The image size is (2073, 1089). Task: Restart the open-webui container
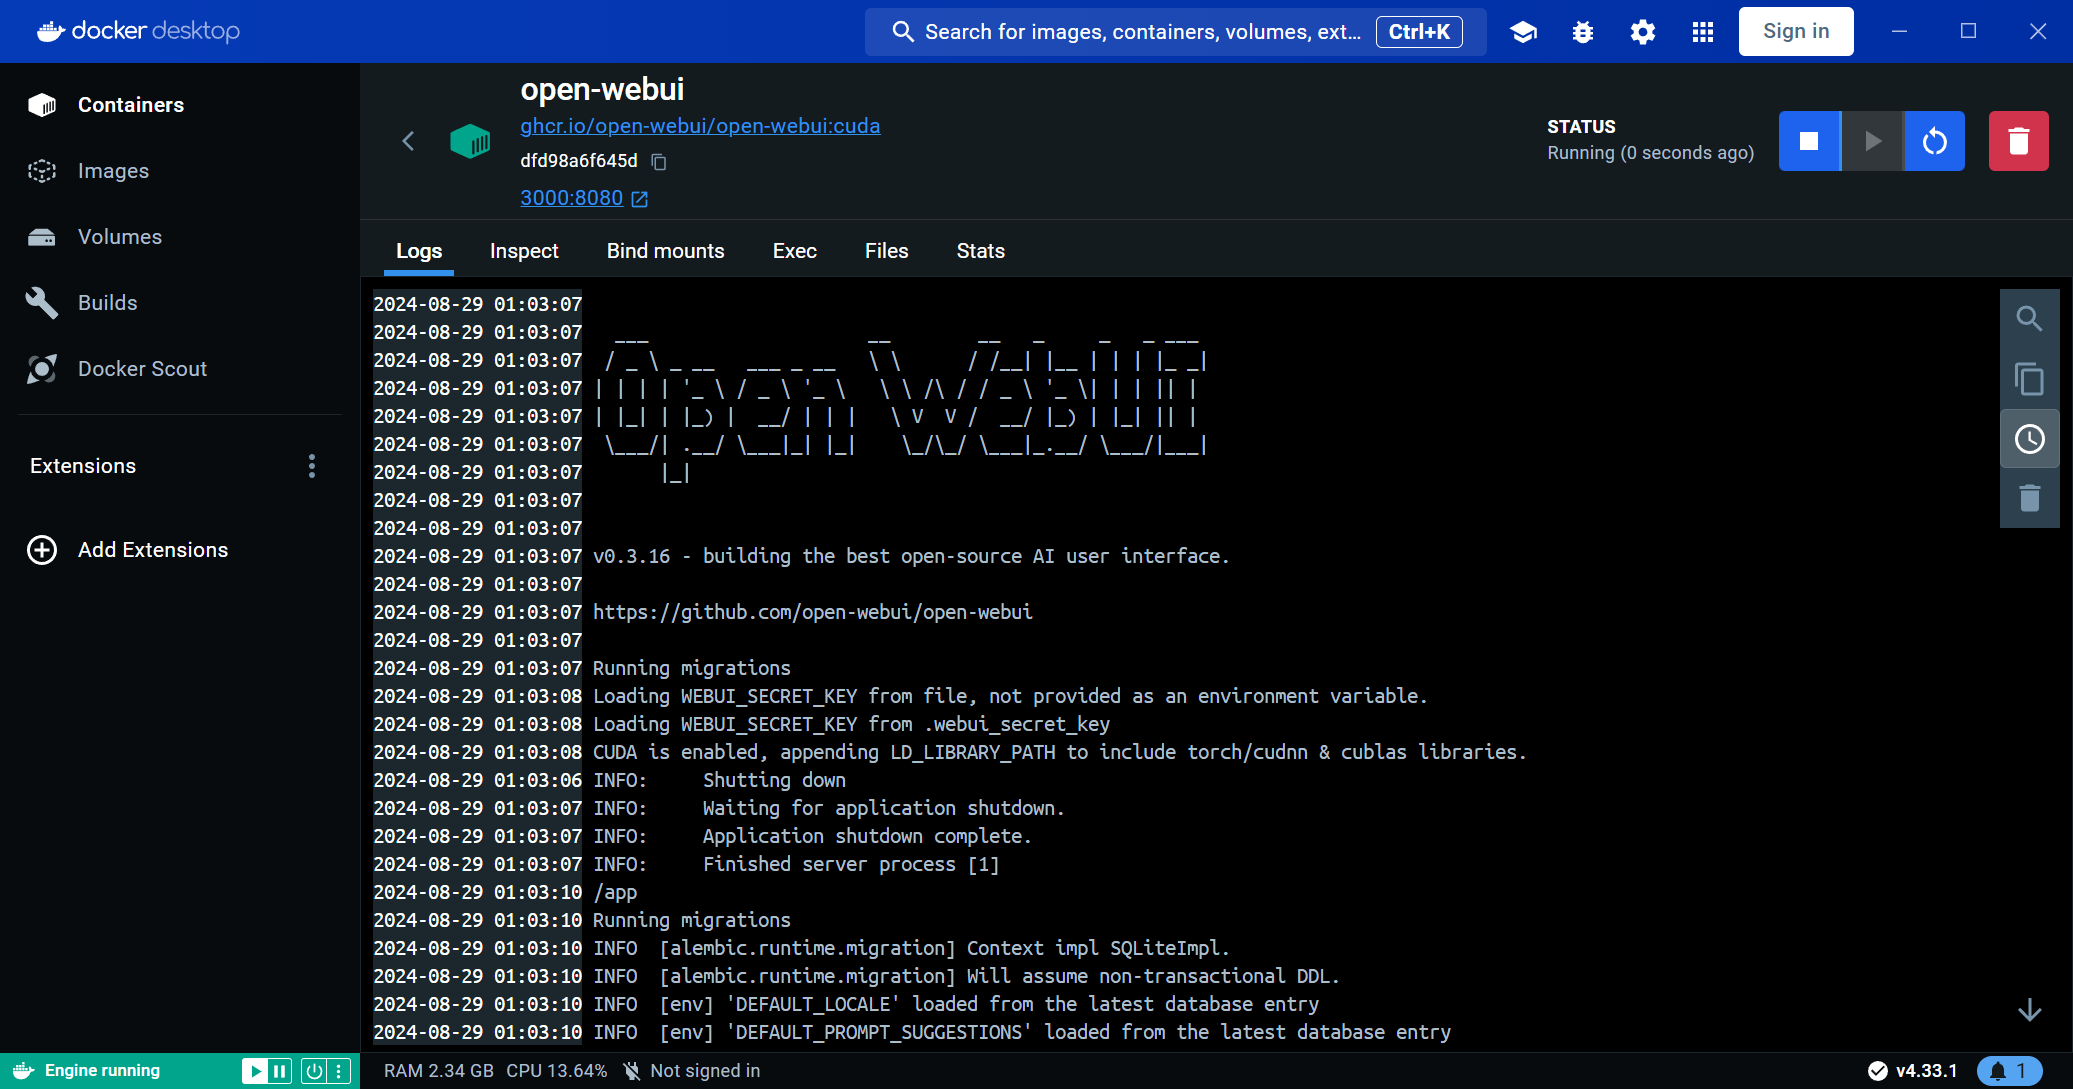[1935, 141]
